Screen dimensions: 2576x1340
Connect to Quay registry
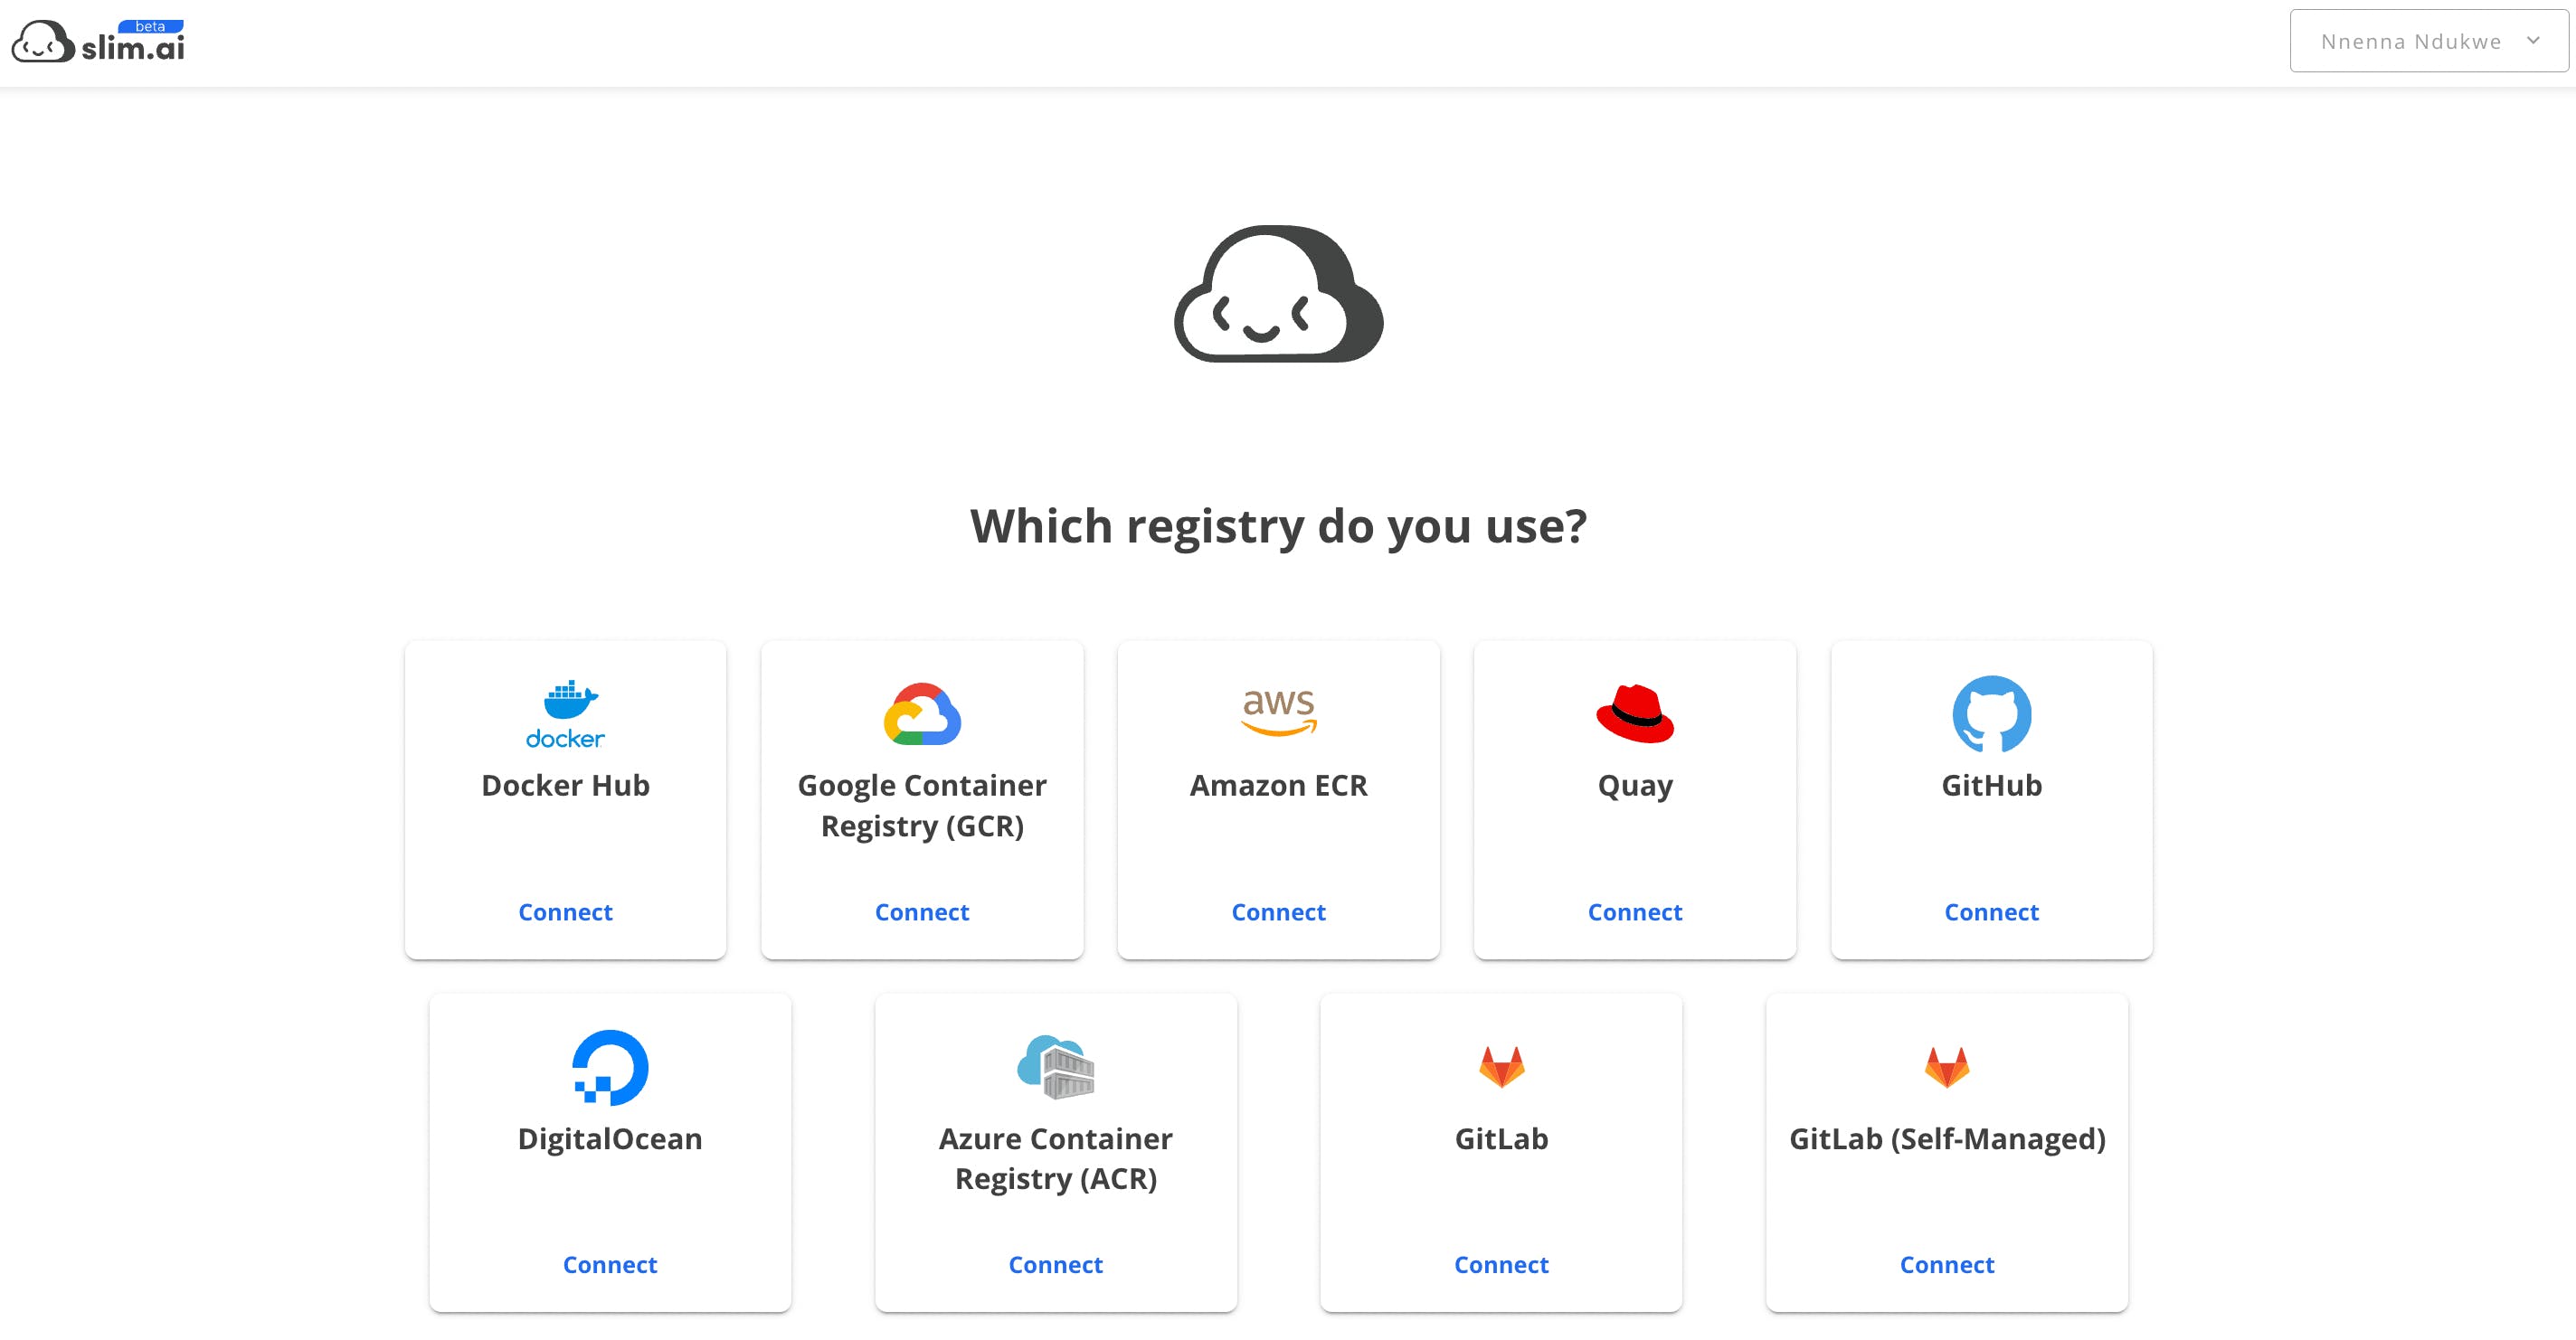1635,912
